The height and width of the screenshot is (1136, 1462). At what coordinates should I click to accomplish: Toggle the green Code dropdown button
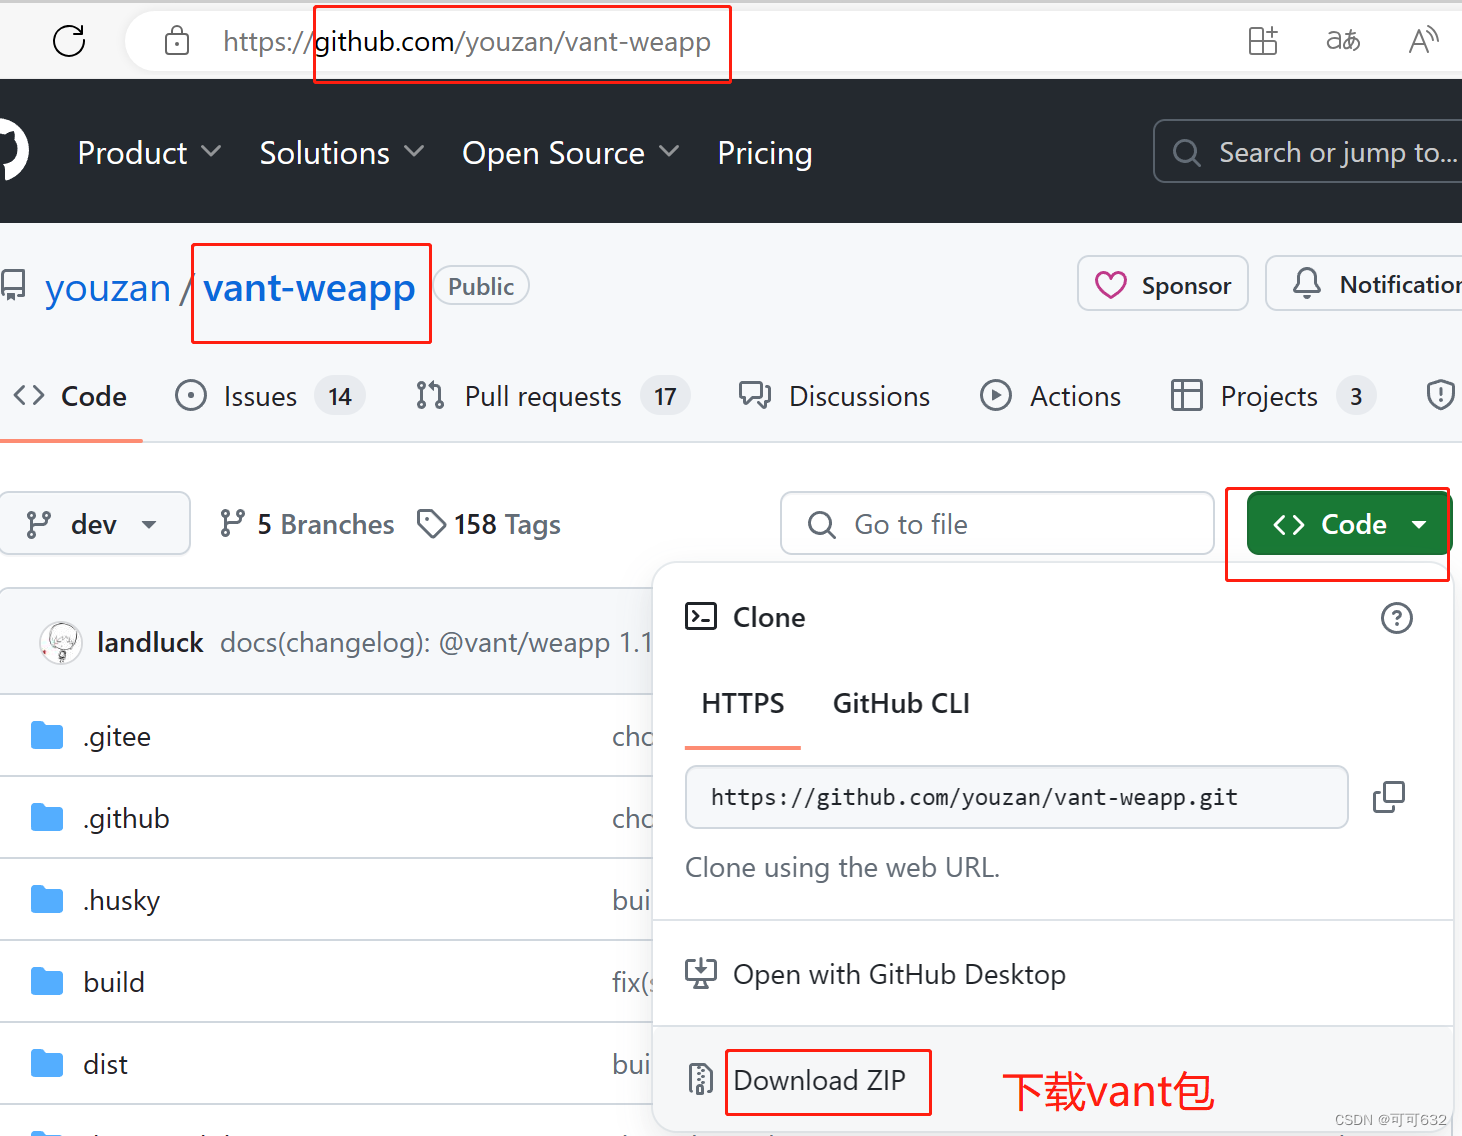[1348, 524]
